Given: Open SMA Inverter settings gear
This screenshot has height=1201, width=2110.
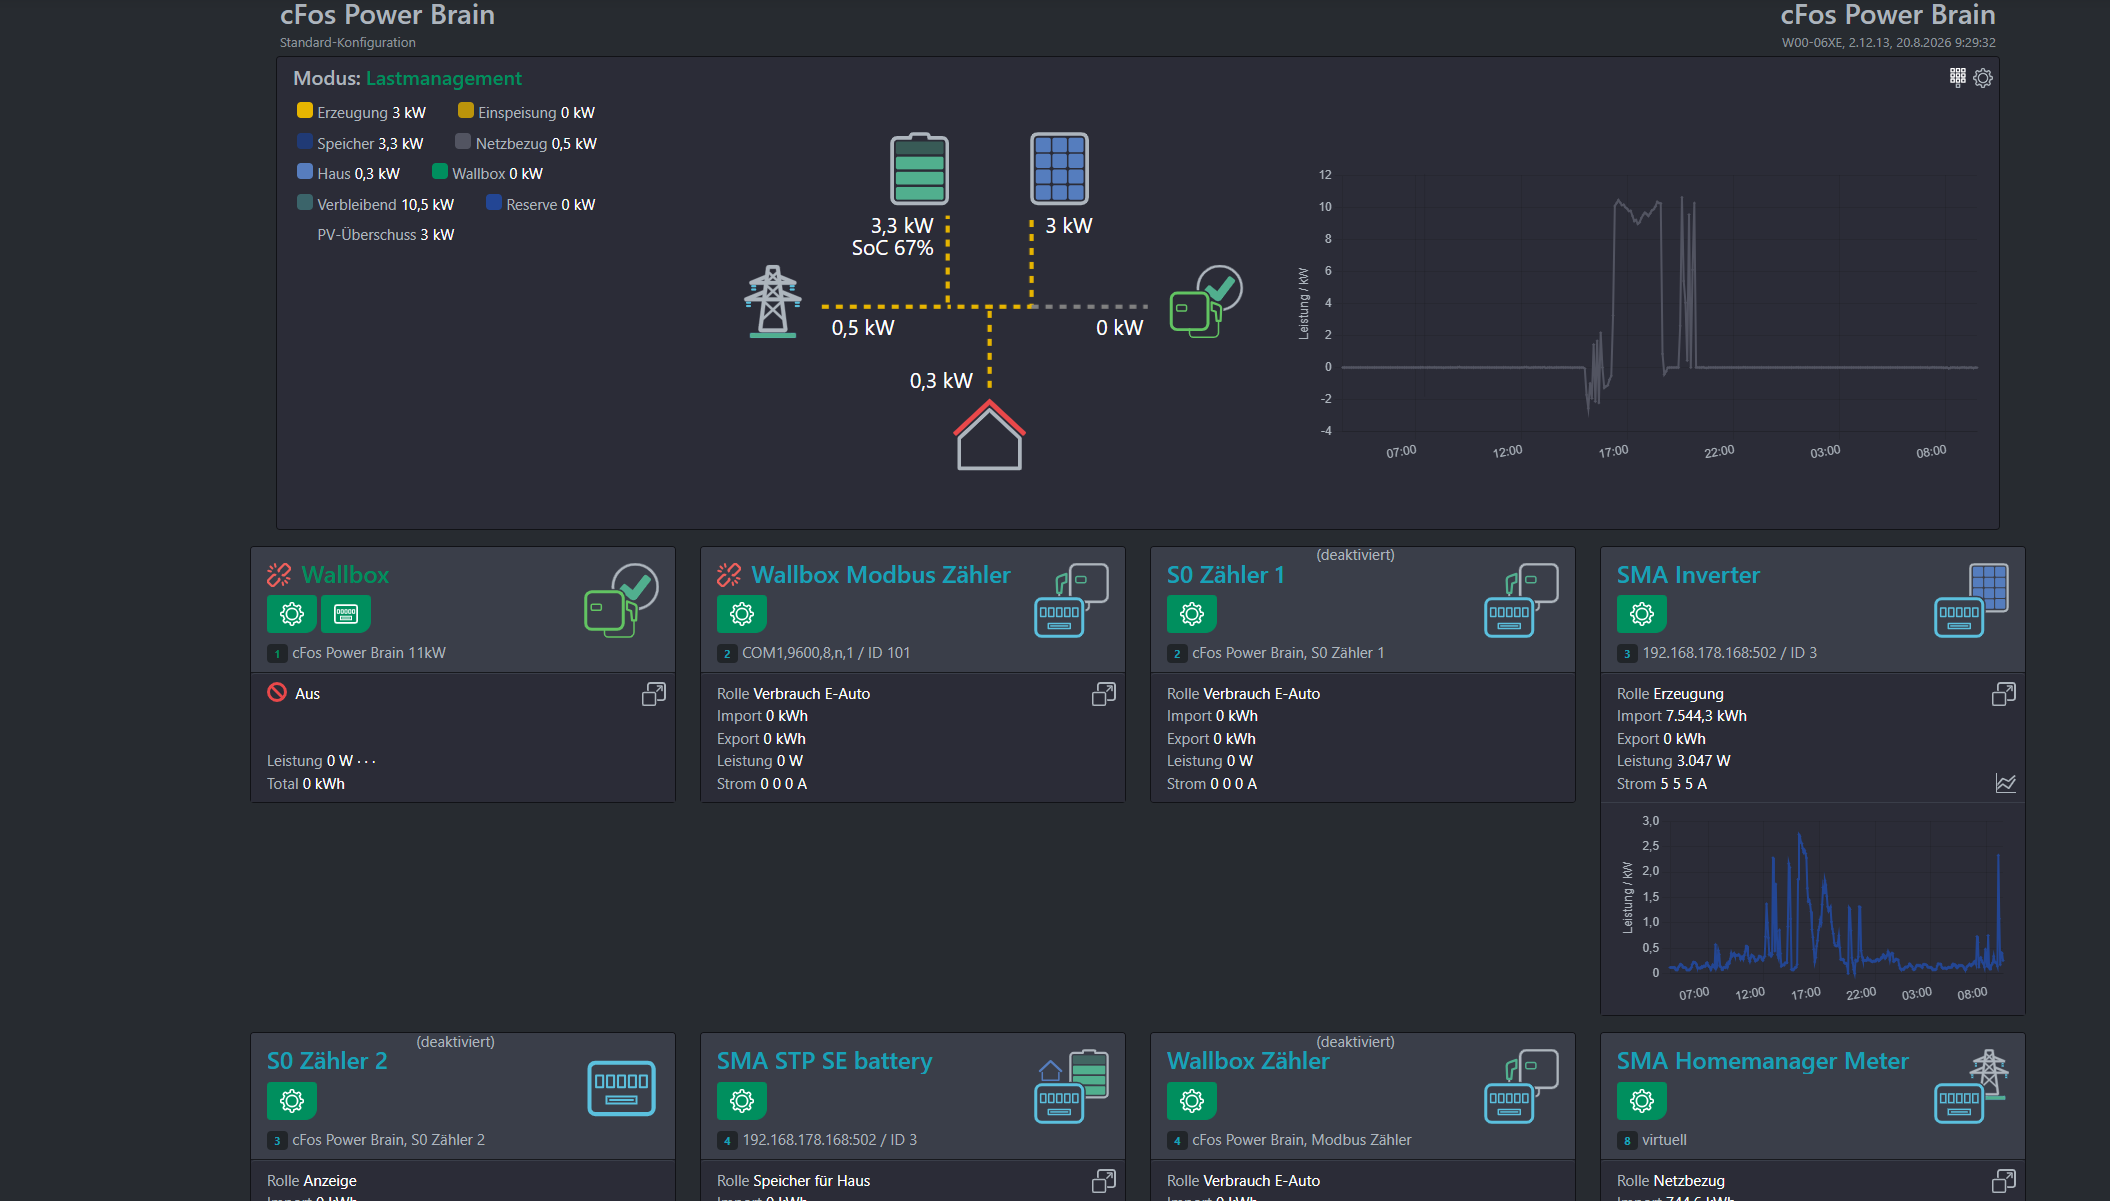Looking at the screenshot, I should click(1642, 614).
